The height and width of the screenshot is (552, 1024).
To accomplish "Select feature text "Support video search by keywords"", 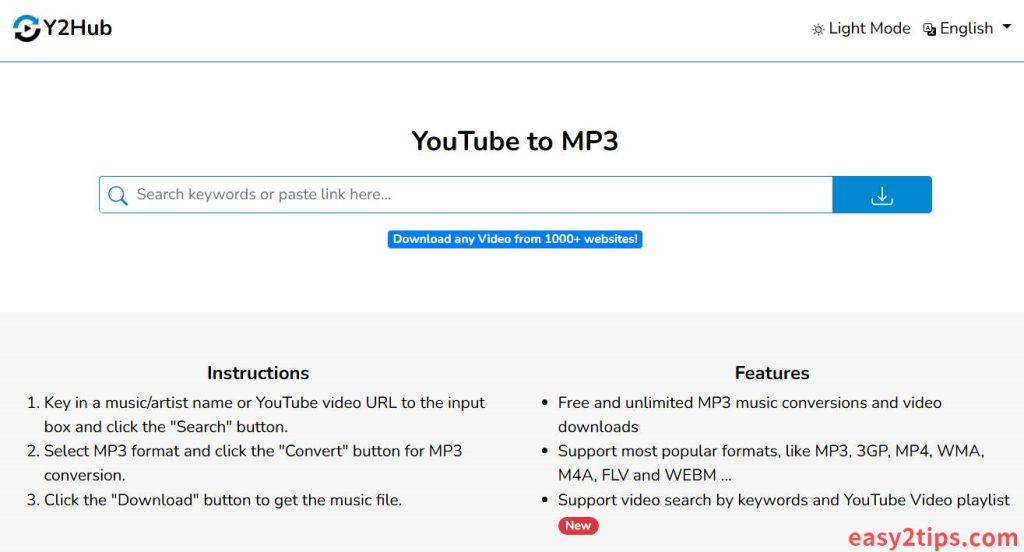I will click(784, 500).
